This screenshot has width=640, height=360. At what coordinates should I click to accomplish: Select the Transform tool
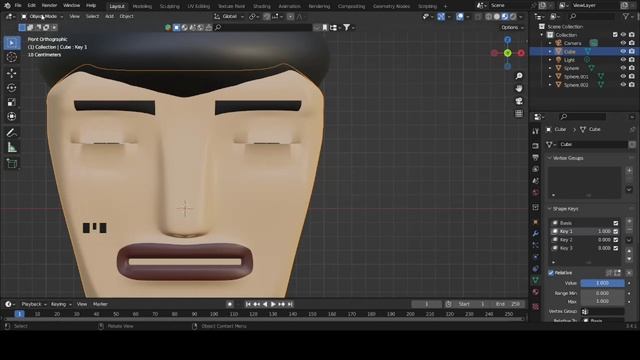12,116
